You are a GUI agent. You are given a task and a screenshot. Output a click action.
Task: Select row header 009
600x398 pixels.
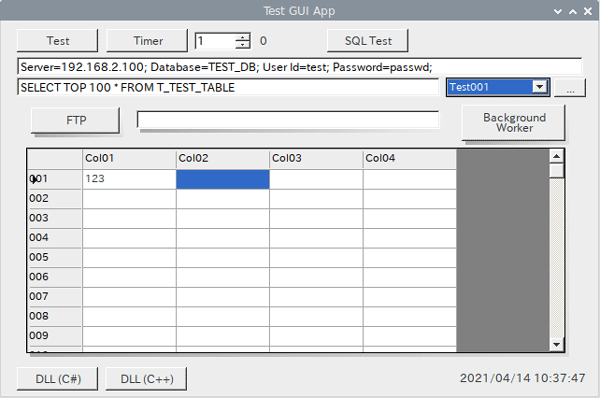pyautogui.click(x=55, y=336)
